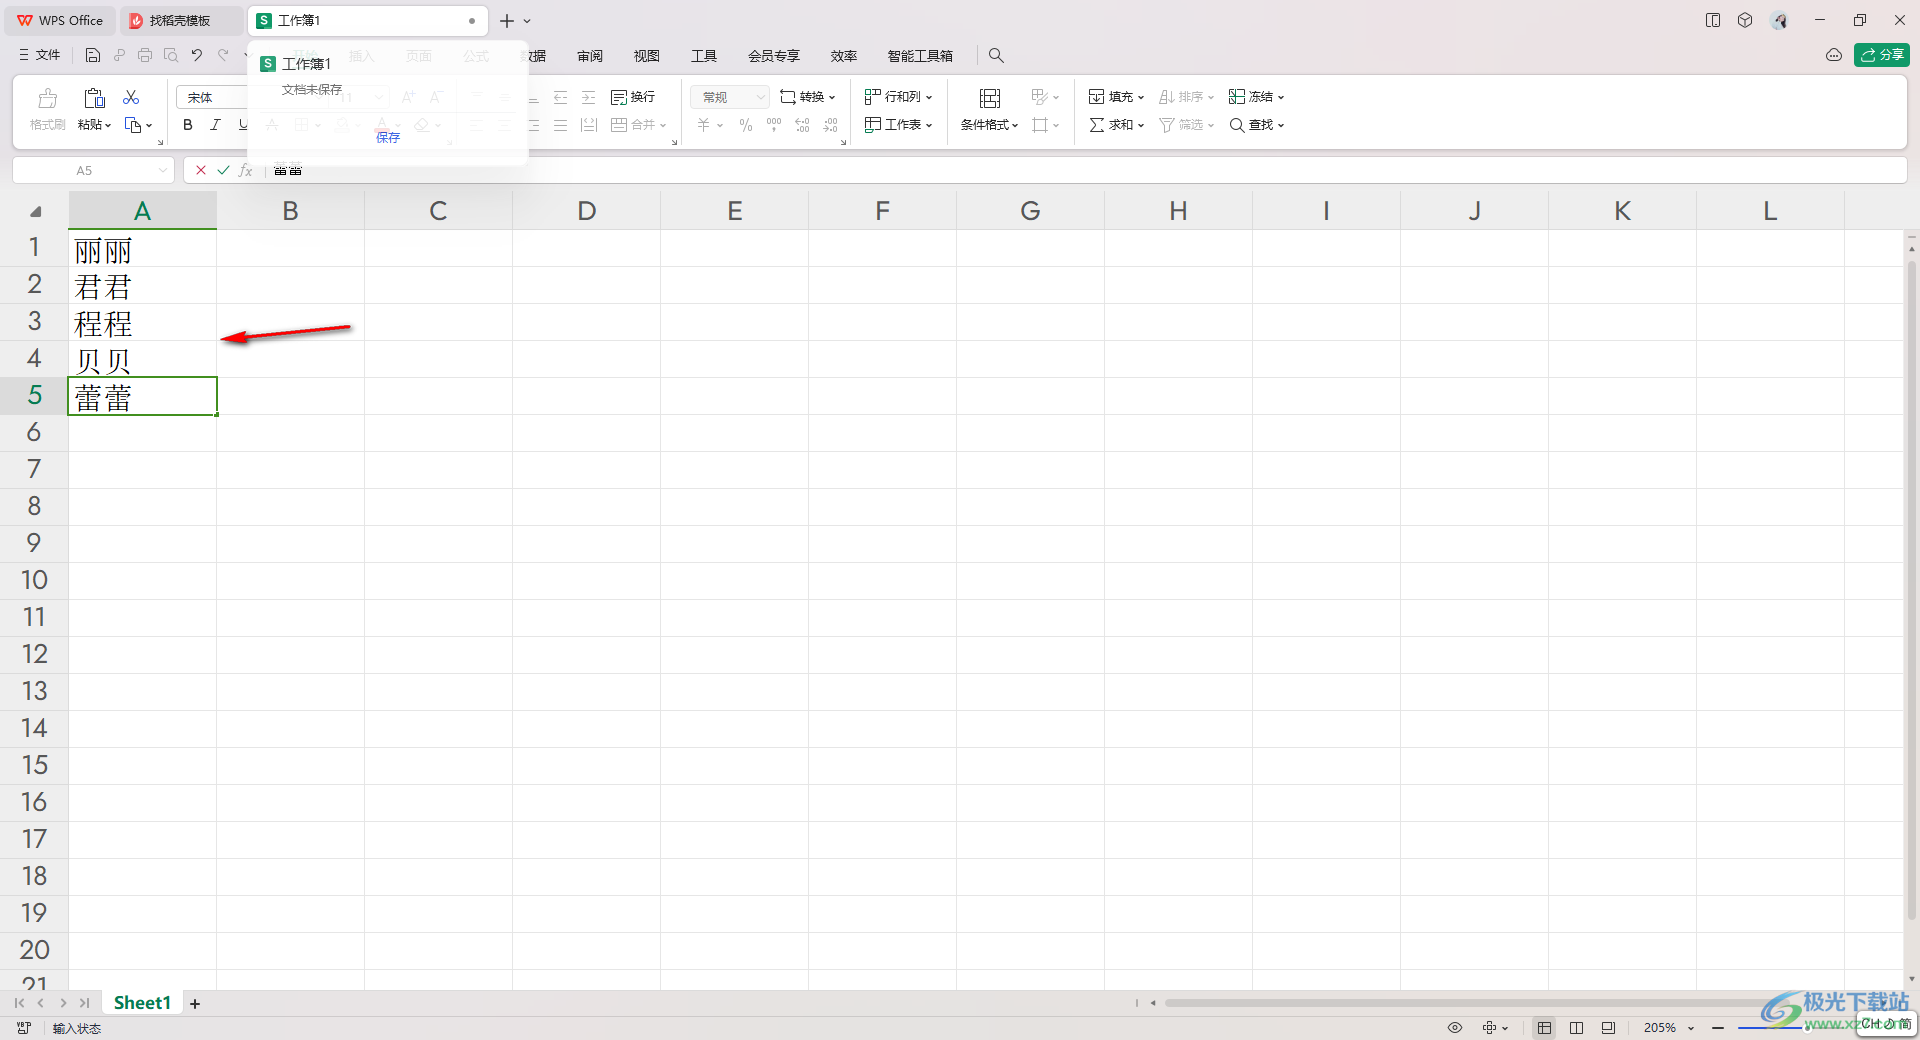
Task: Click the Print icon
Action: 145,56
